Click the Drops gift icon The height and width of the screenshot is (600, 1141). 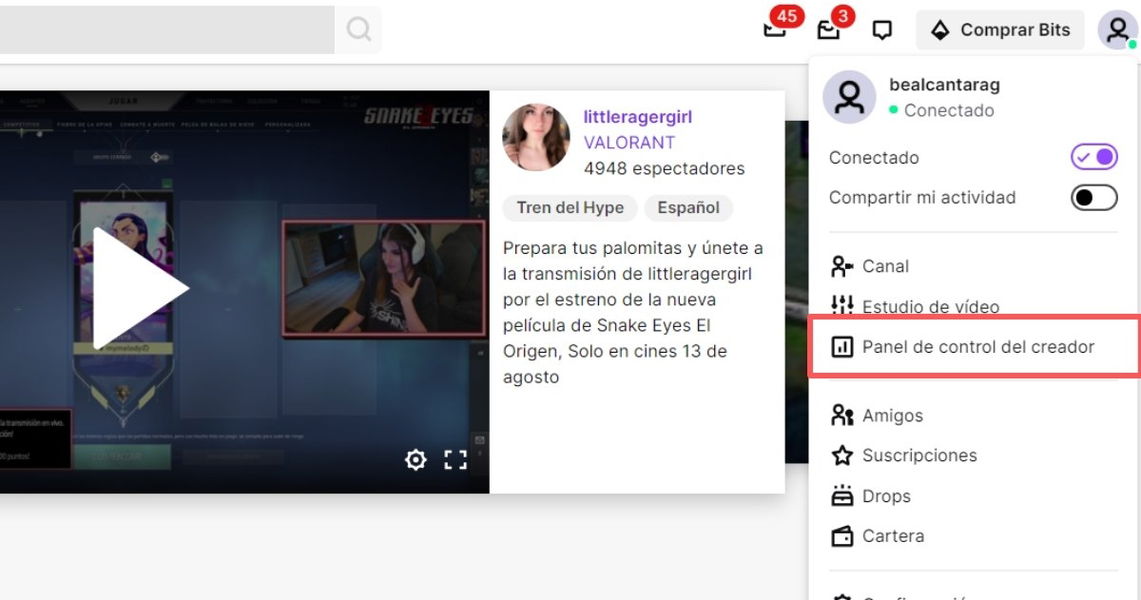click(x=842, y=496)
